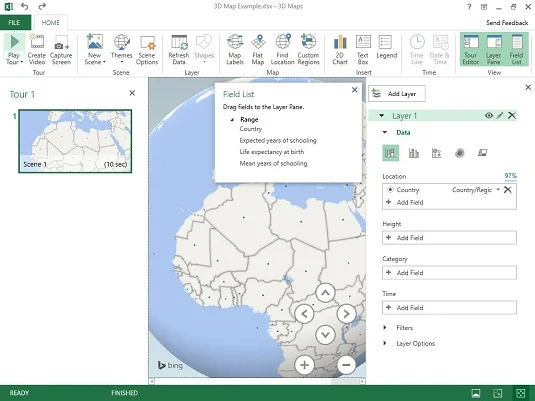Insert a 2D Chart
Screen dimensions: 535x401
click(x=340, y=49)
